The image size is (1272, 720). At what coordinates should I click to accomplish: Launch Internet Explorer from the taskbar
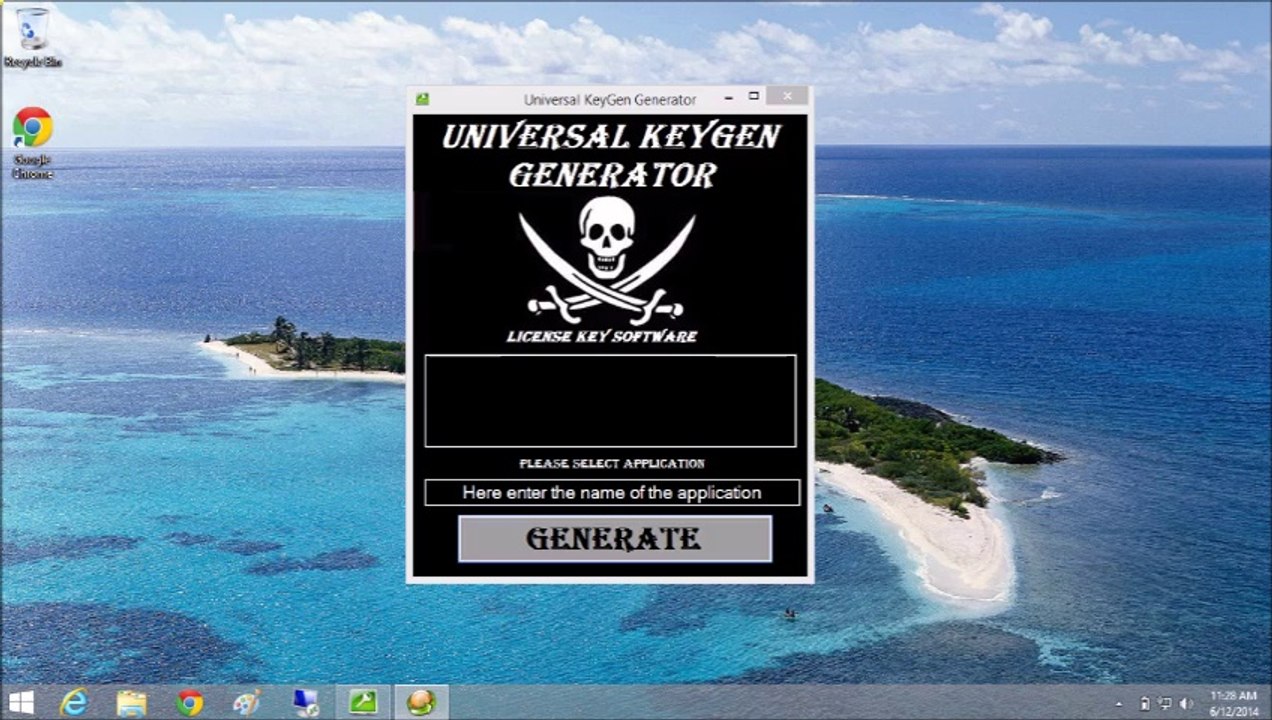(x=74, y=703)
